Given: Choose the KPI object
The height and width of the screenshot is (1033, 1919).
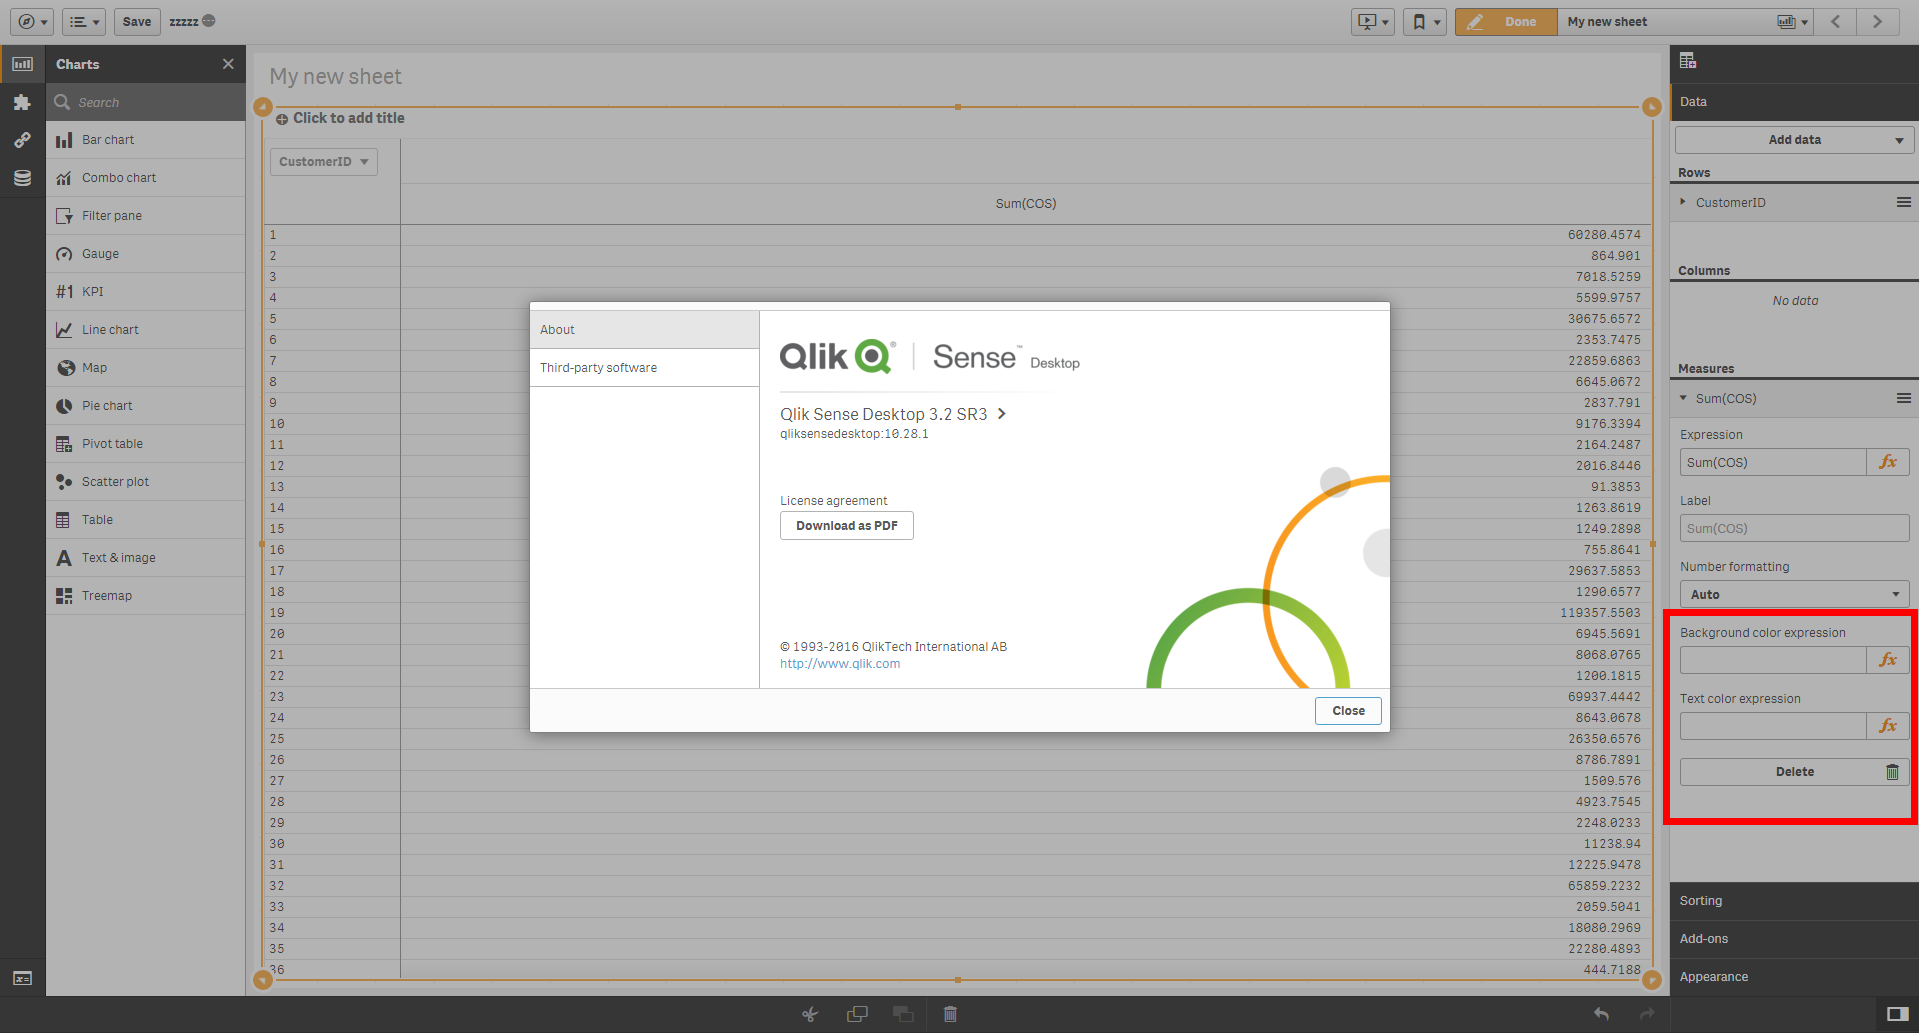Looking at the screenshot, I should tap(146, 292).
